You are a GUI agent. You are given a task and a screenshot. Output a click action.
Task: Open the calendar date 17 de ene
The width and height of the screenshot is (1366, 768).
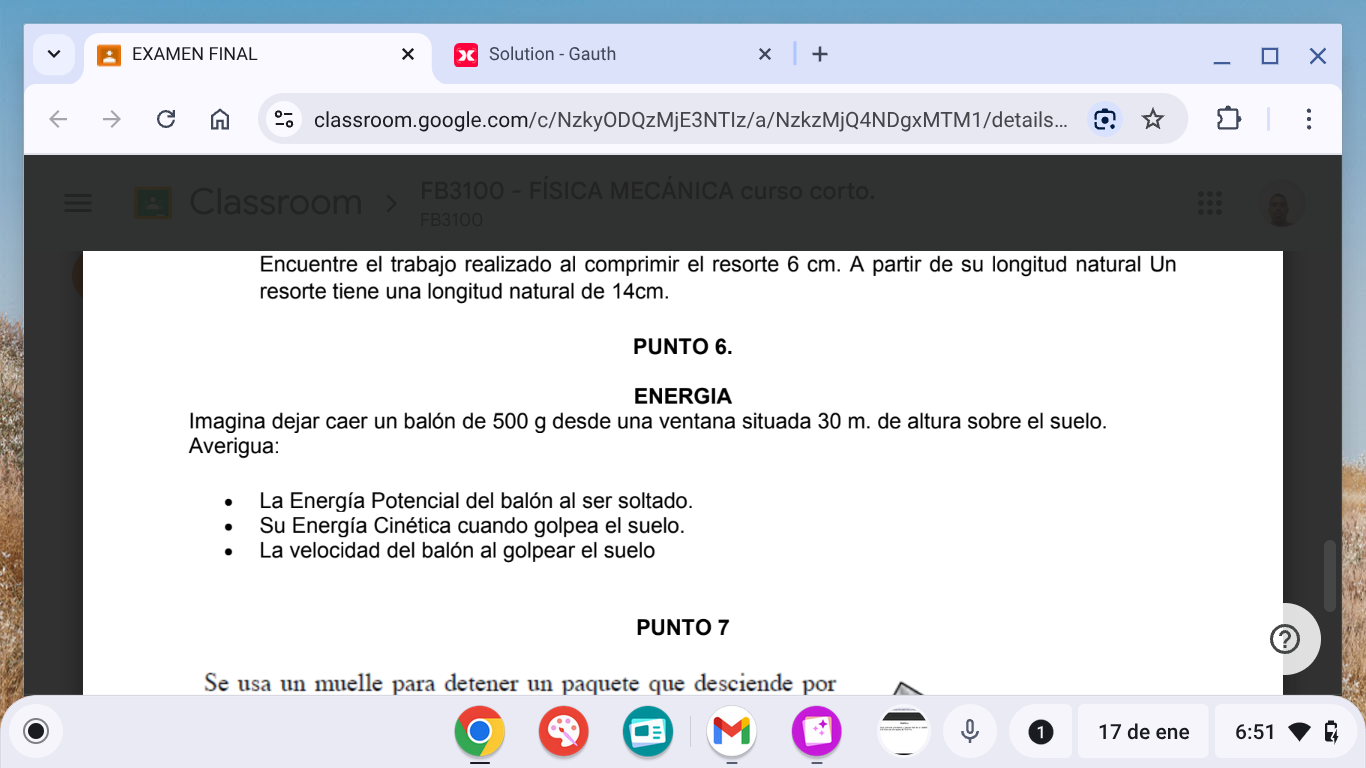(1143, 732)
